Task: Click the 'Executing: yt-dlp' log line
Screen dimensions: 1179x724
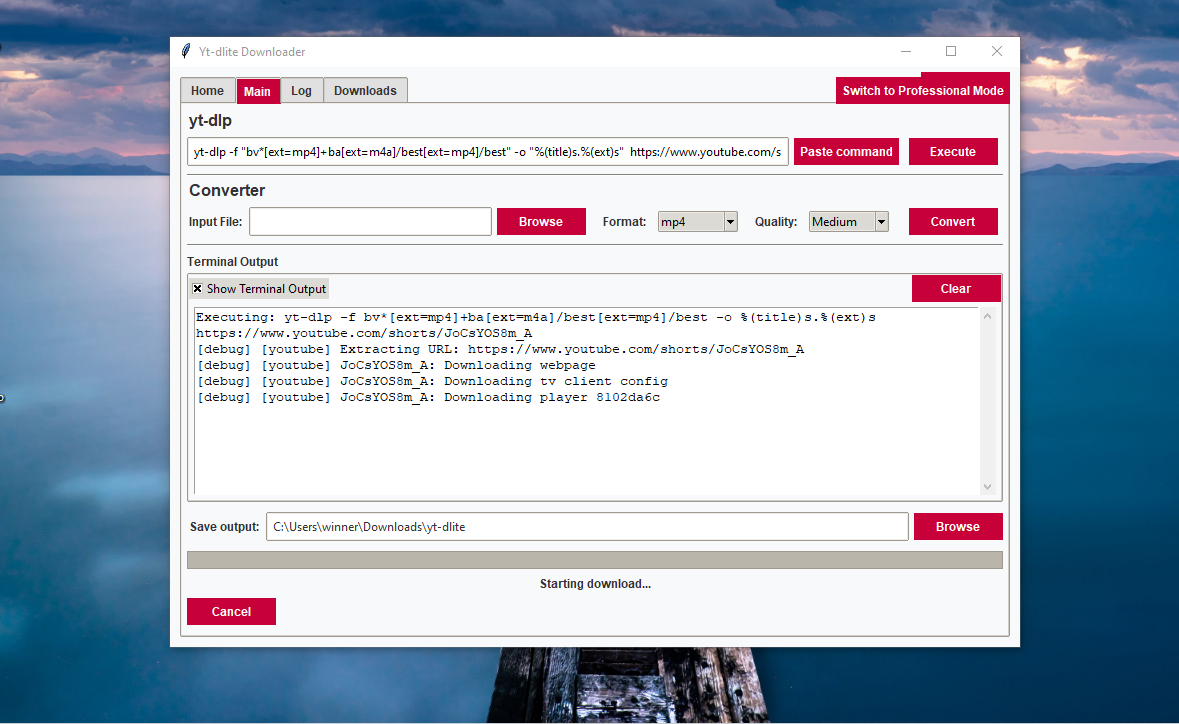Action: (536, 325)
